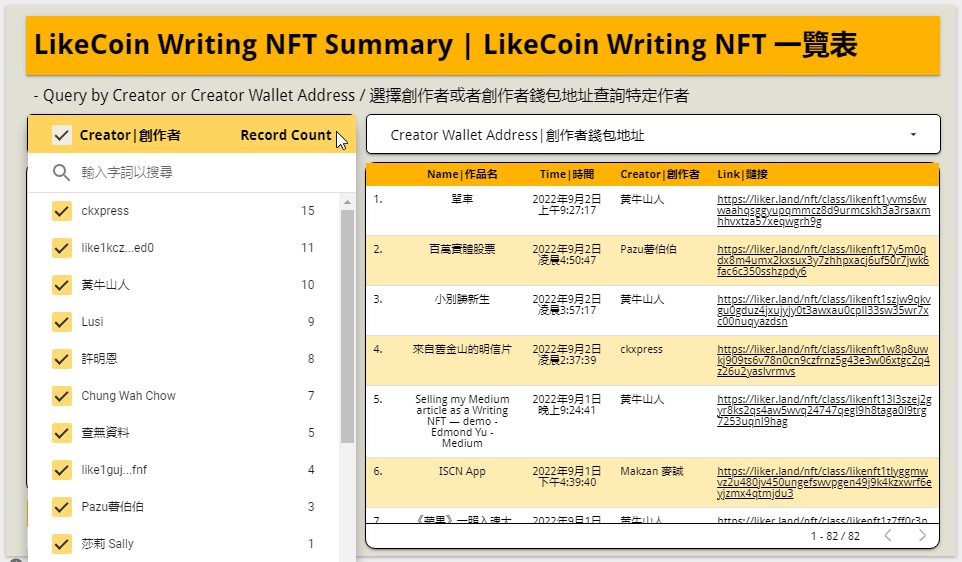Open the liker.land link for ISCN App
This screenshot has width=962, height=562.
pyautogui.click(x=823, y=482)
